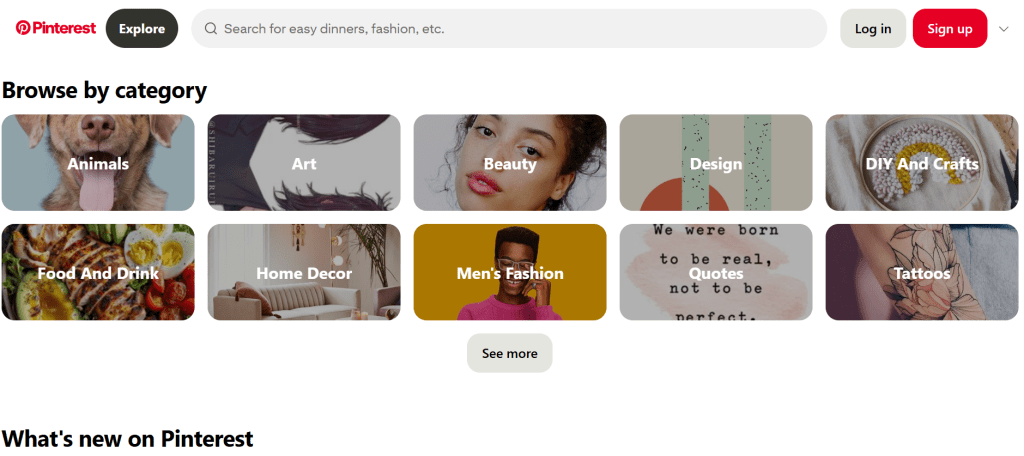
Task: Open the Quotes category tile
Action: click(716, 273)
